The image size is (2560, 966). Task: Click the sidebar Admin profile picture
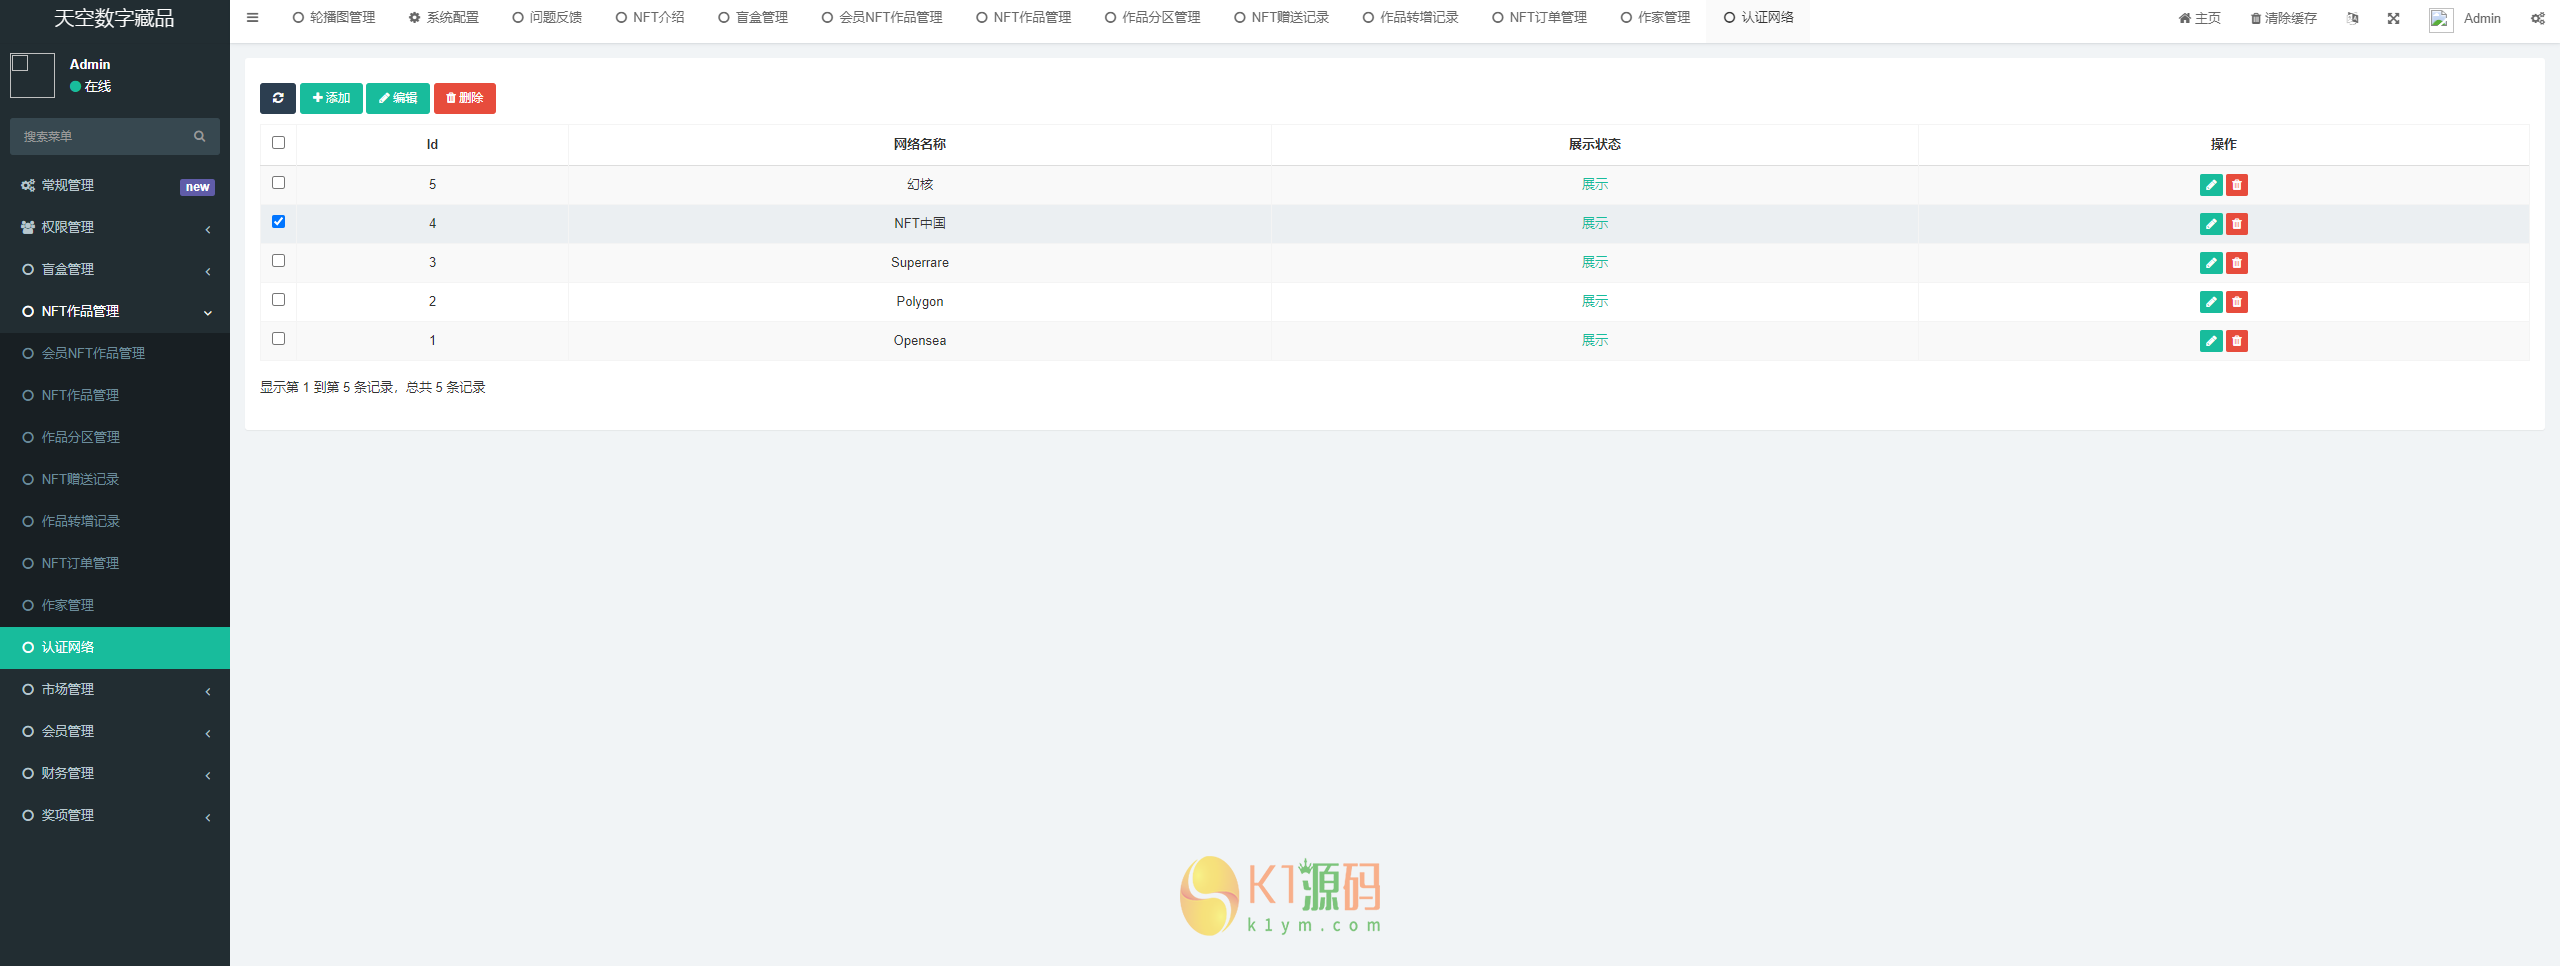(x=32, y=76)
